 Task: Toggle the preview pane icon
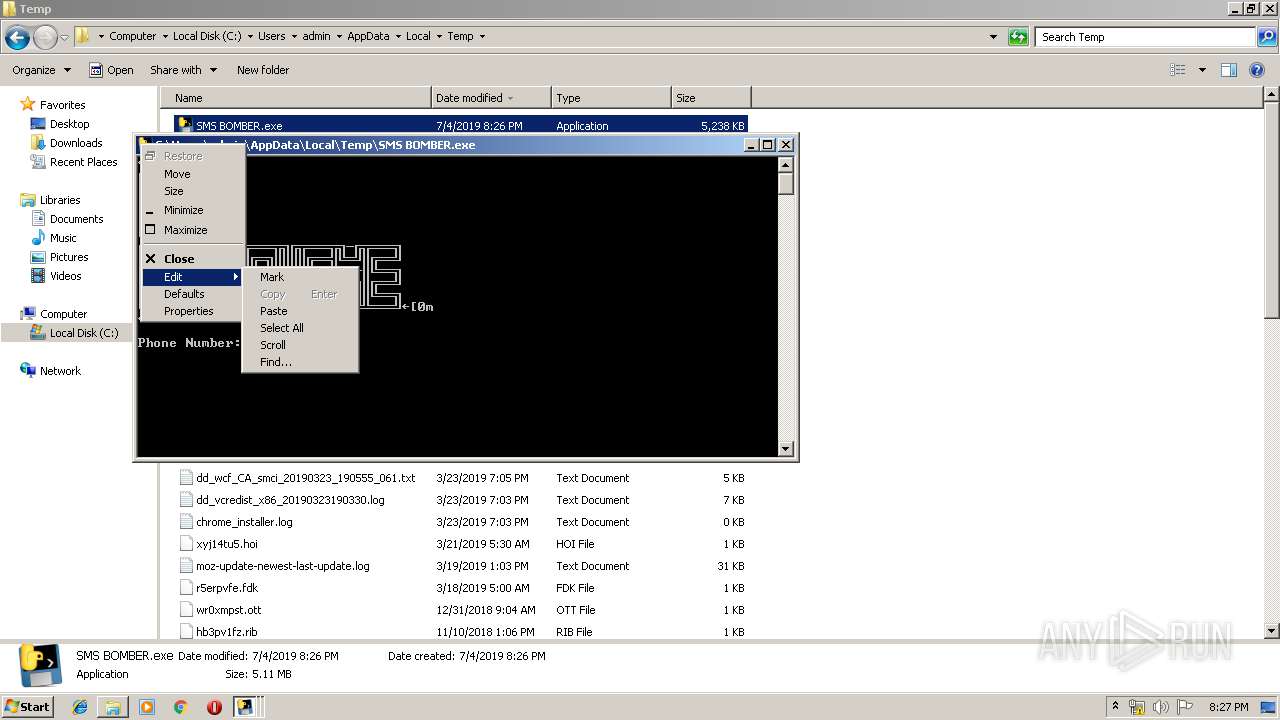pos(1229,70)
